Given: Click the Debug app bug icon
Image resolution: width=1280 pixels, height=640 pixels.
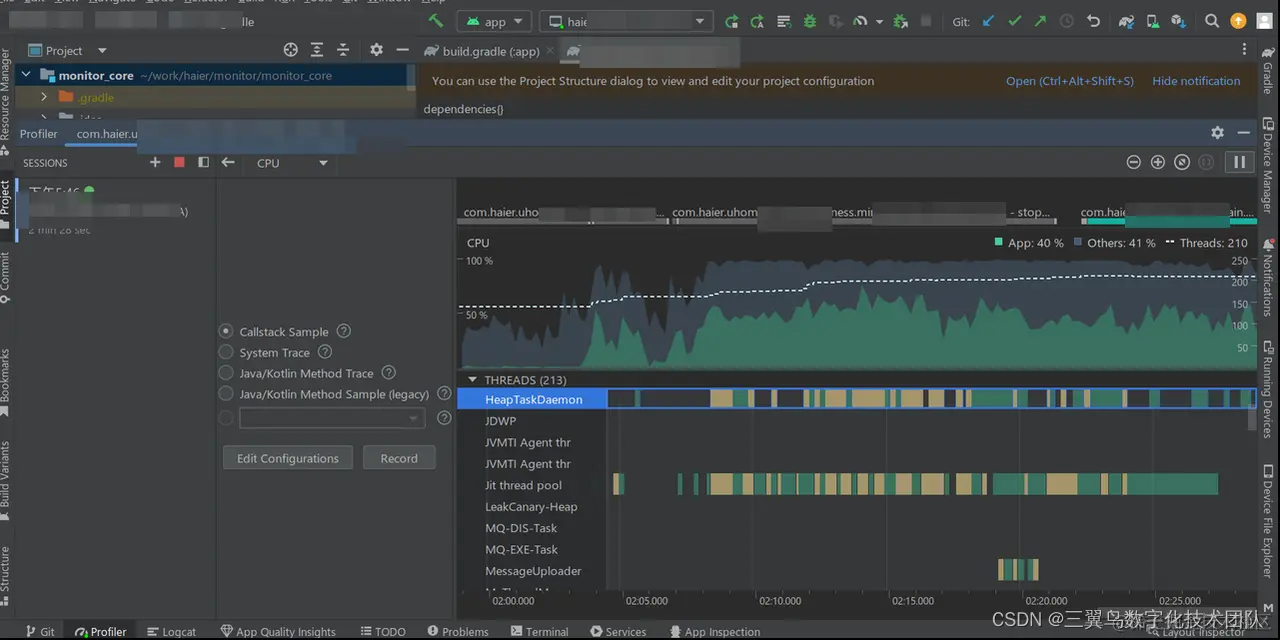Looking at the screenshot, I should pyautogui.click(x=809, y=21).
